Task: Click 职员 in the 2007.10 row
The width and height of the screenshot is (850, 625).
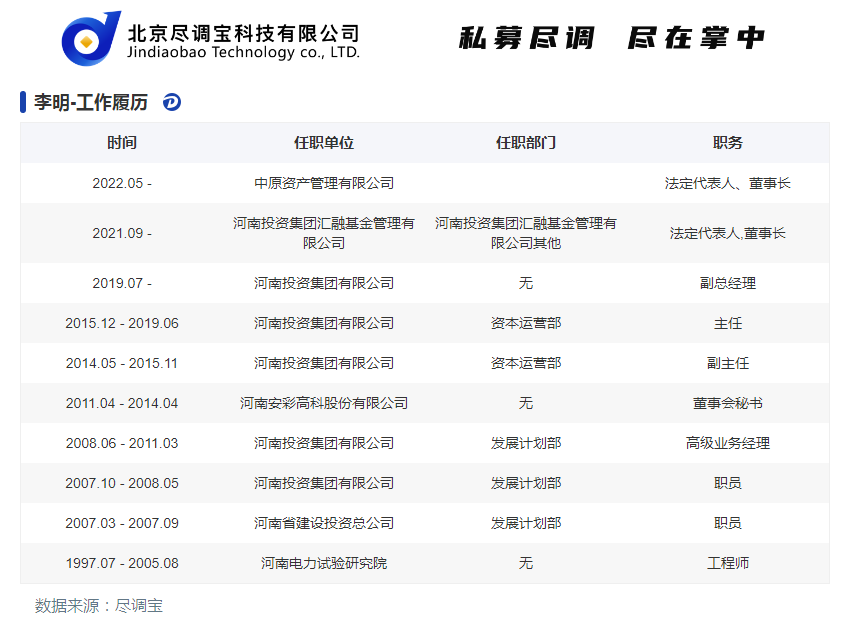Action: (727, 483)
